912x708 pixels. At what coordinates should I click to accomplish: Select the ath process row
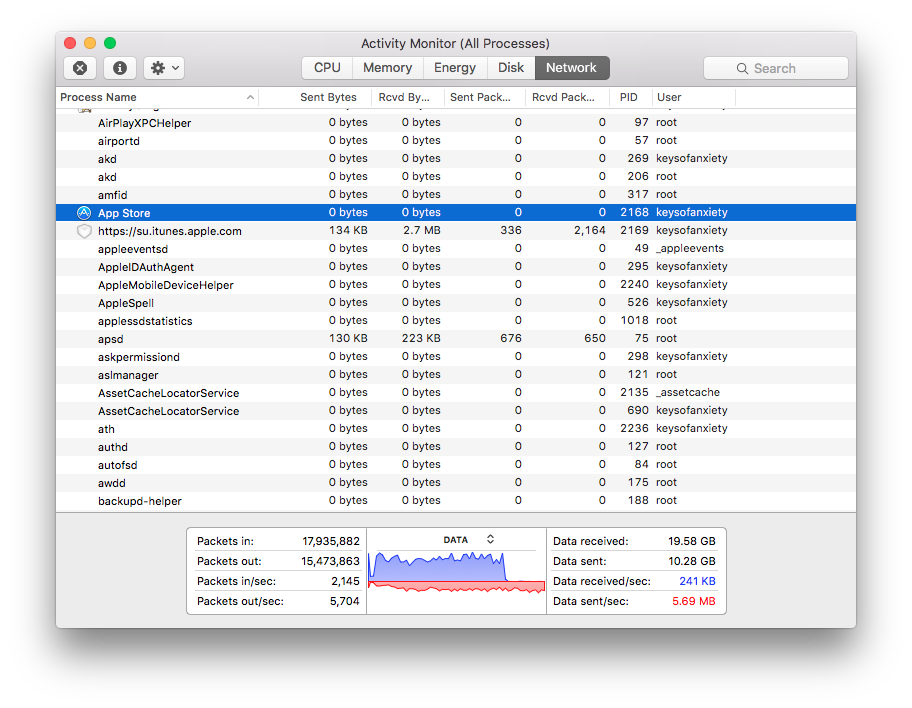(x=456, y=429)
